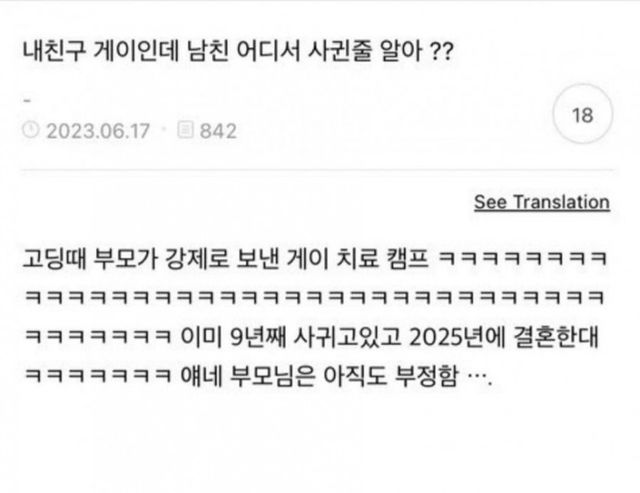Click the text 얘네 부모님은 아직도 부정함
Screen dimensions: 640x493
[x=318, y=376]
